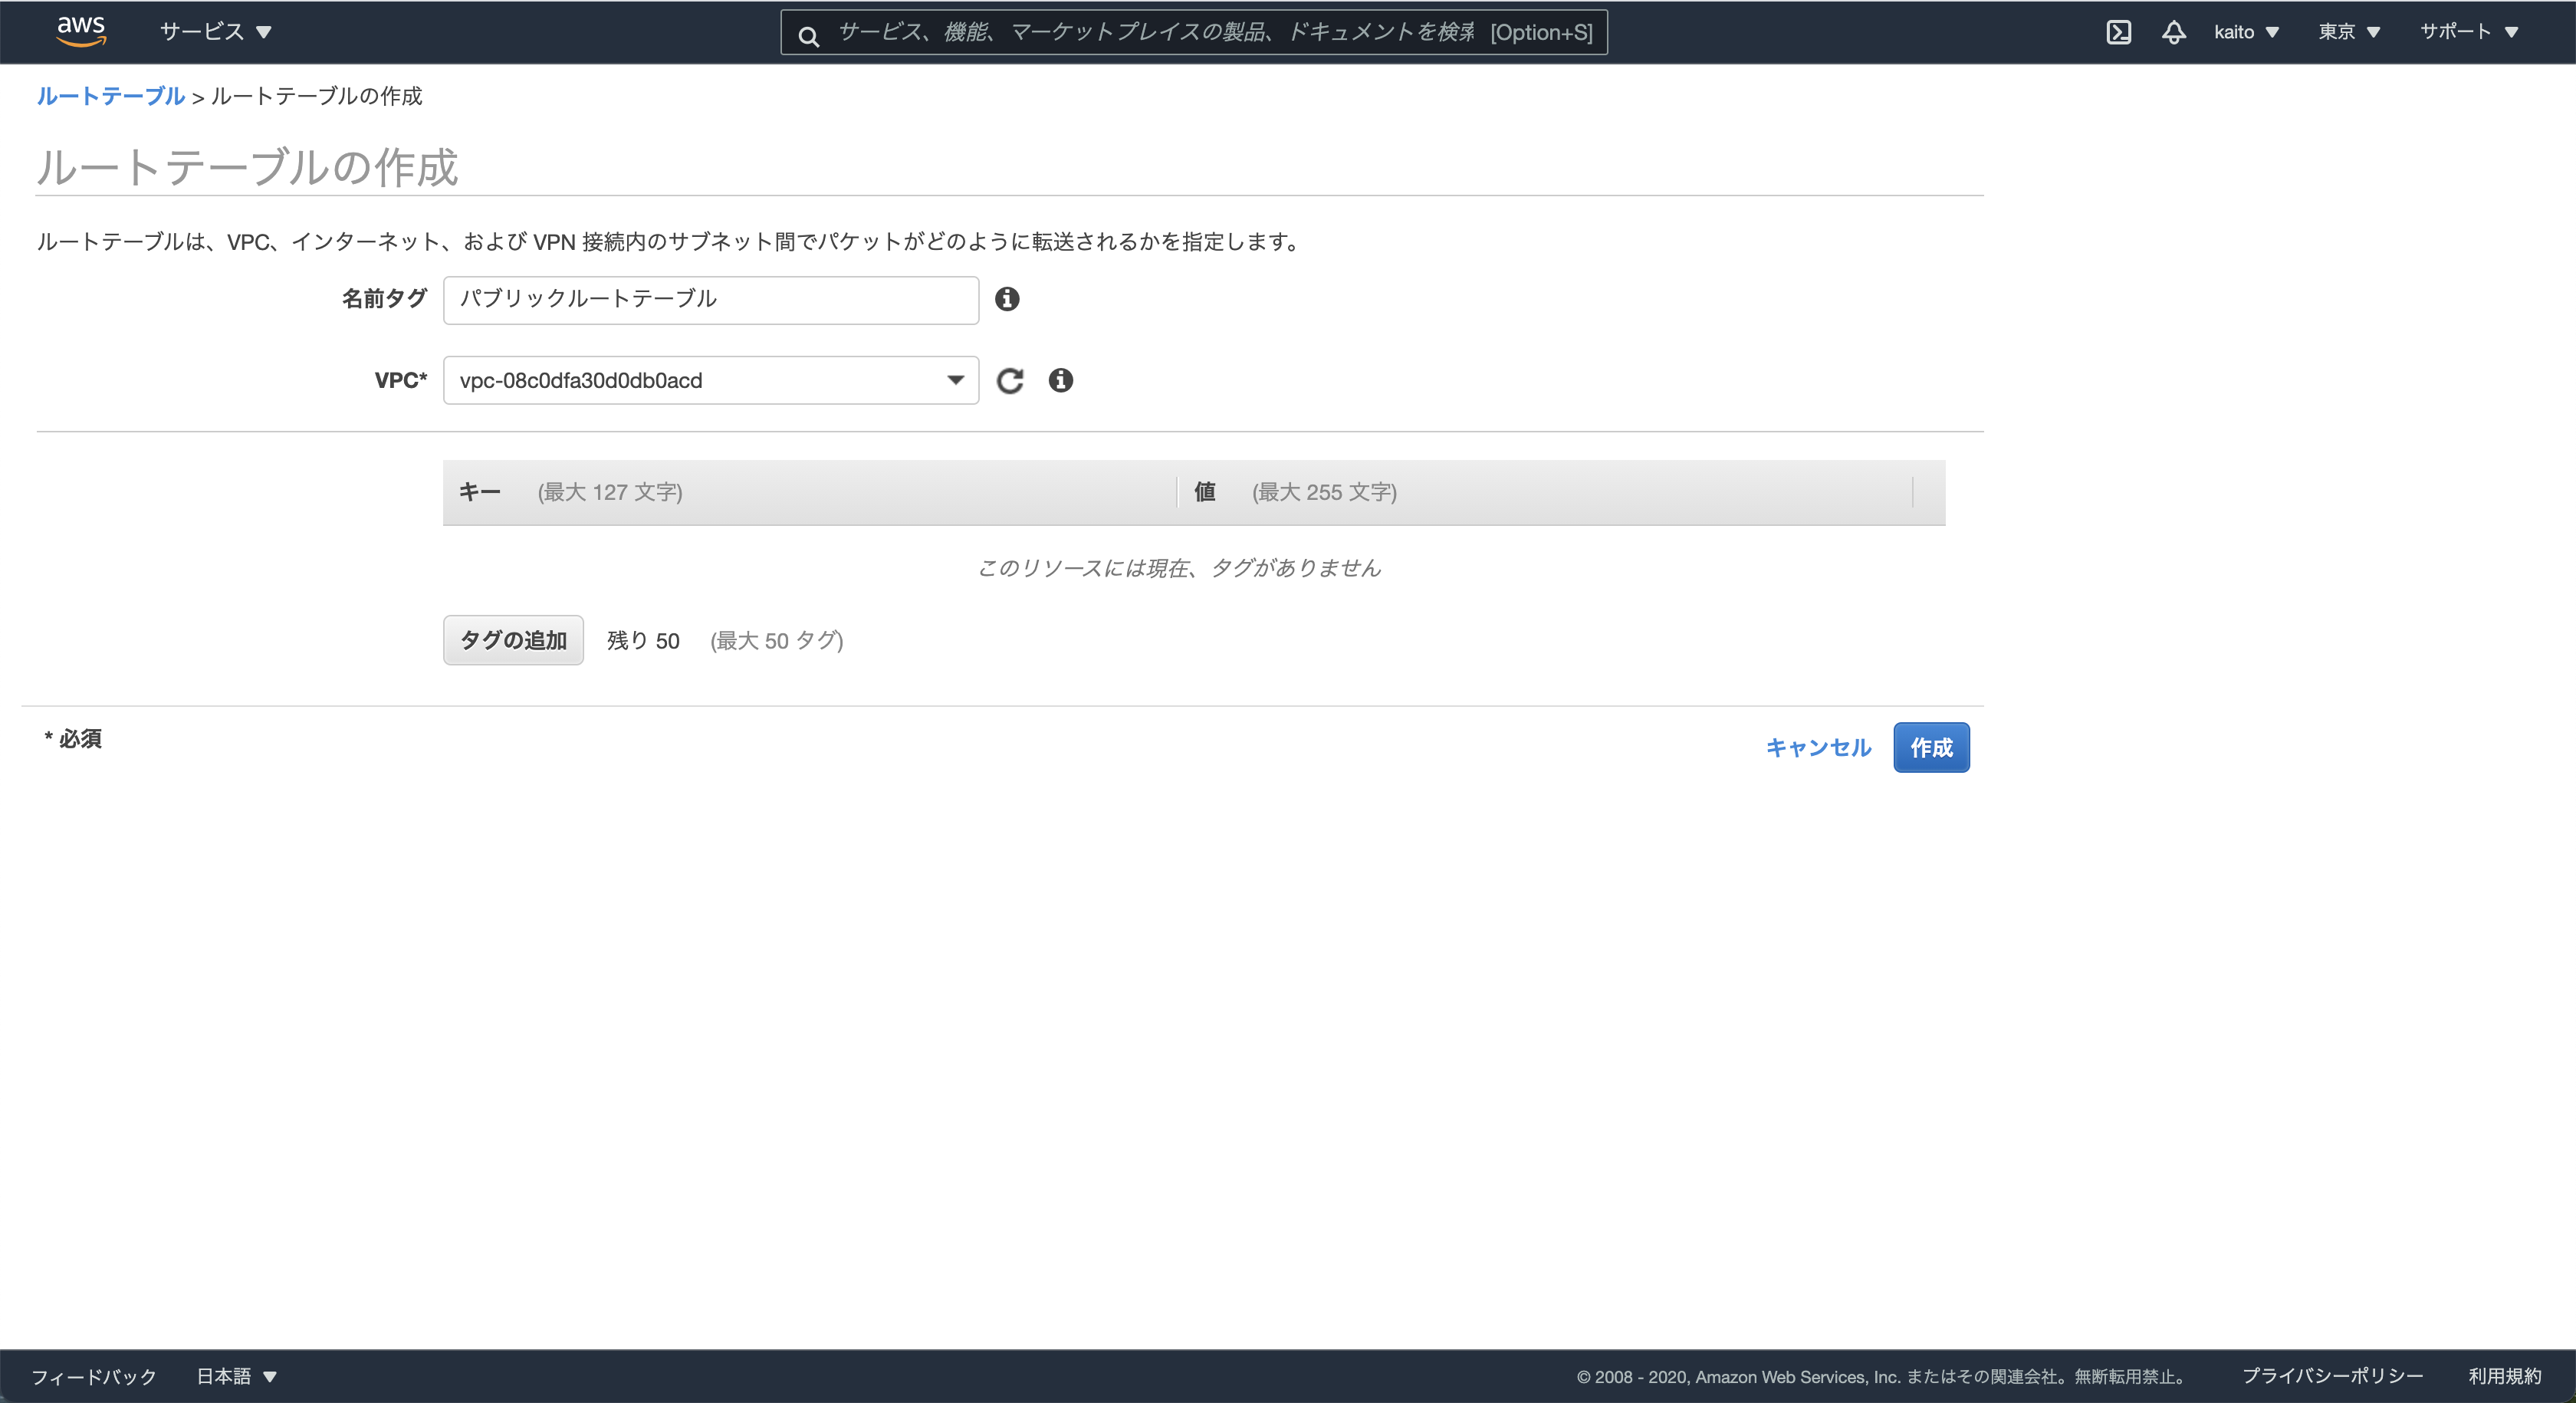Open the CloudShell terminal icon
Screen dimensions: 2576x1403
[2118, 32]
